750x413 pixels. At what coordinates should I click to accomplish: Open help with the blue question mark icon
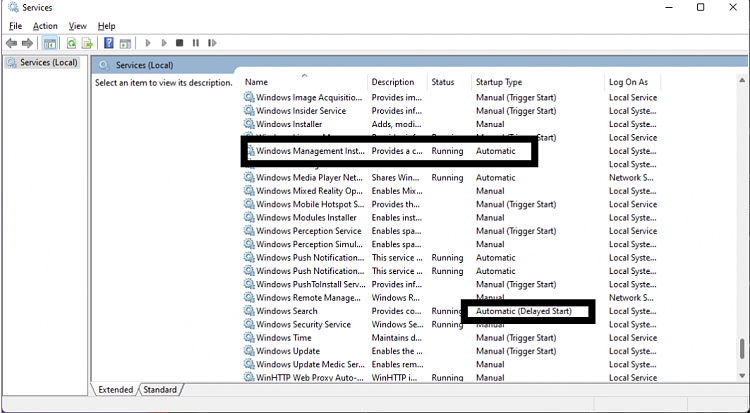point(109,43)
